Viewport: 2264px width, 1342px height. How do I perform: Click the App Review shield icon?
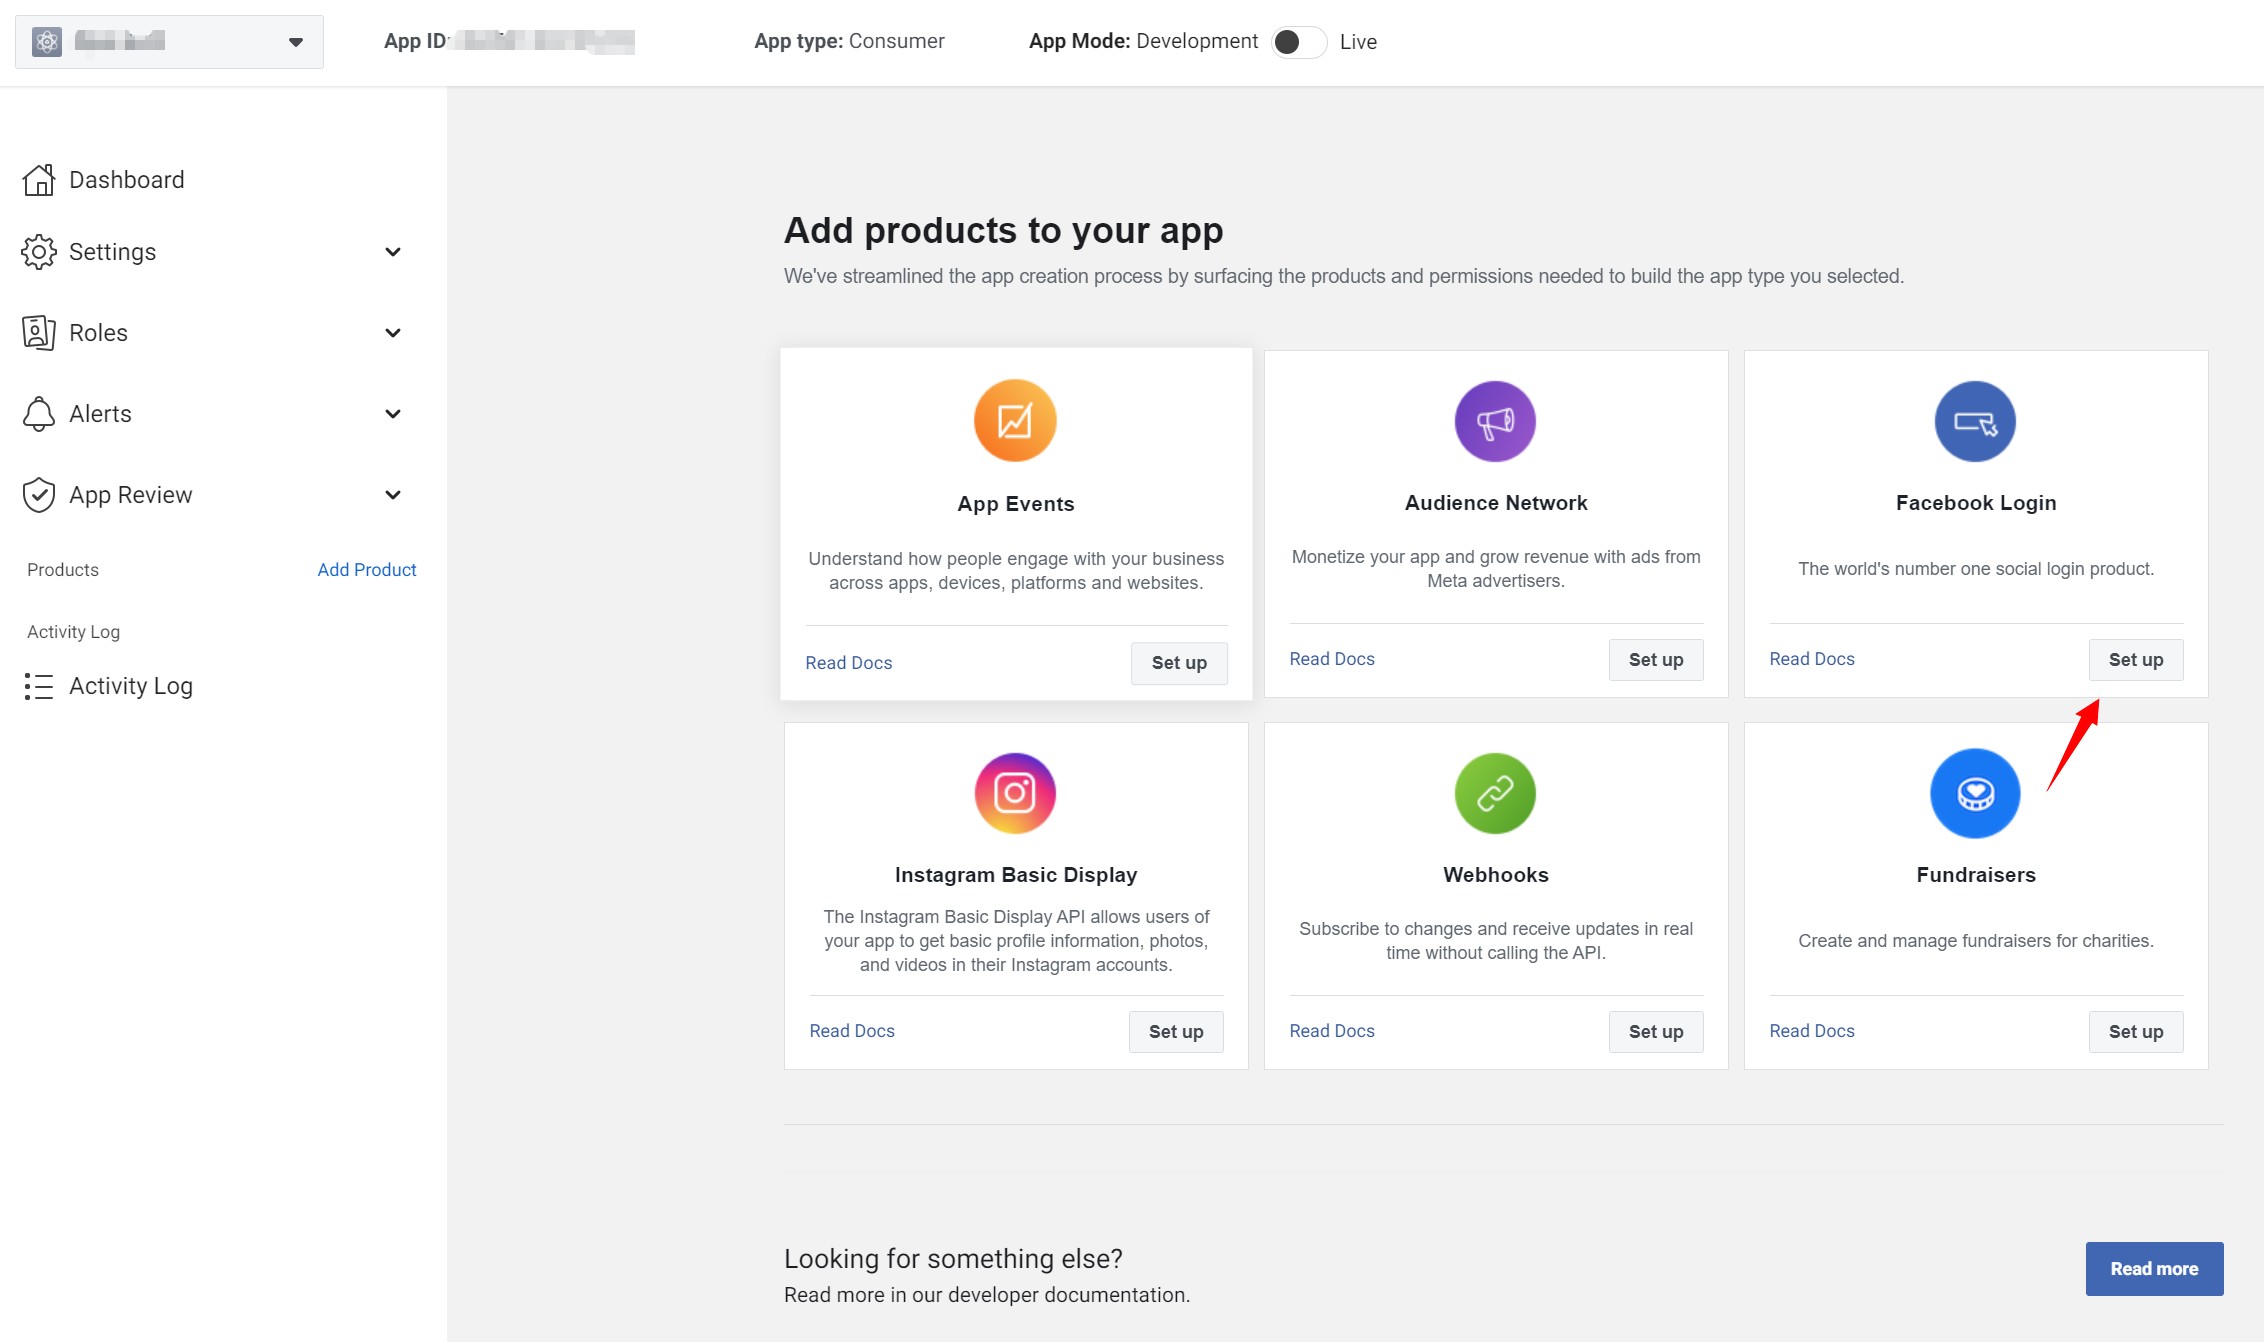38,495
